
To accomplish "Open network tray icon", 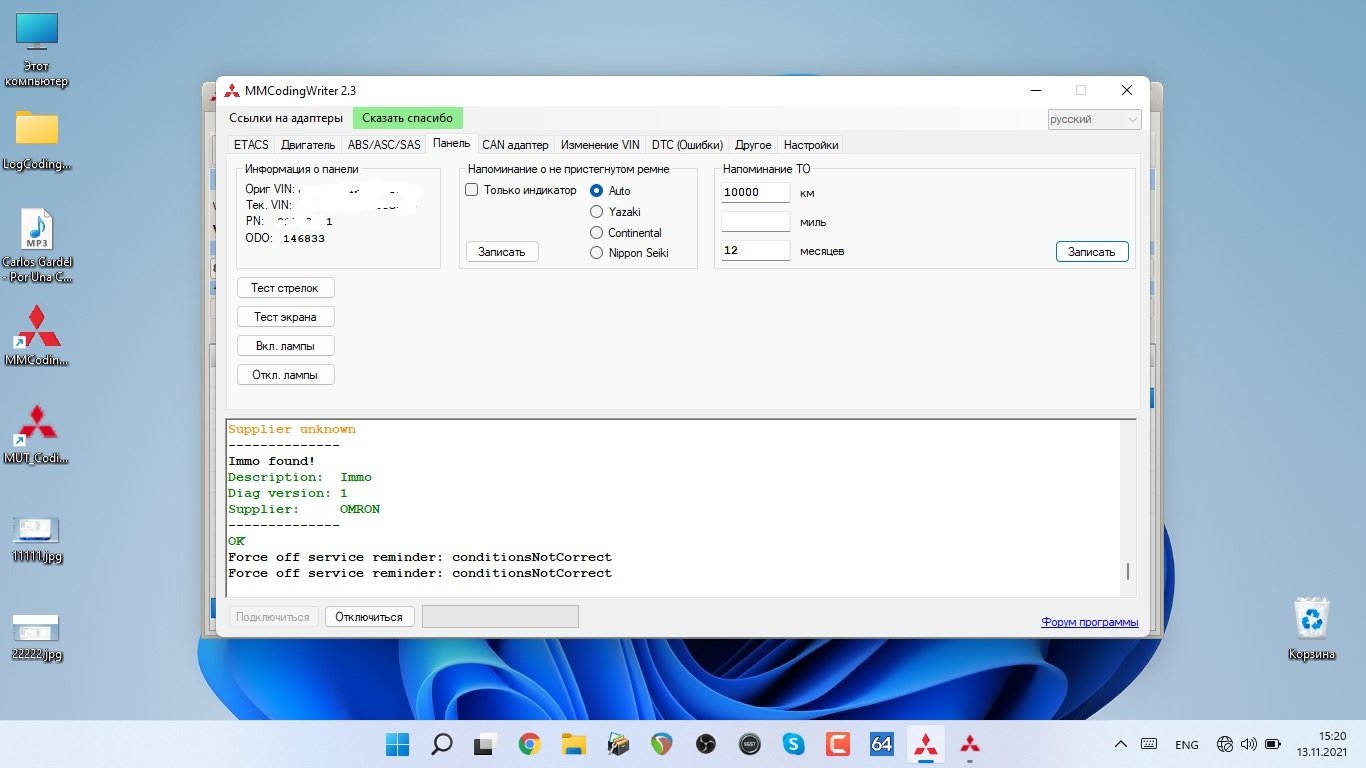I will 1225,744.
